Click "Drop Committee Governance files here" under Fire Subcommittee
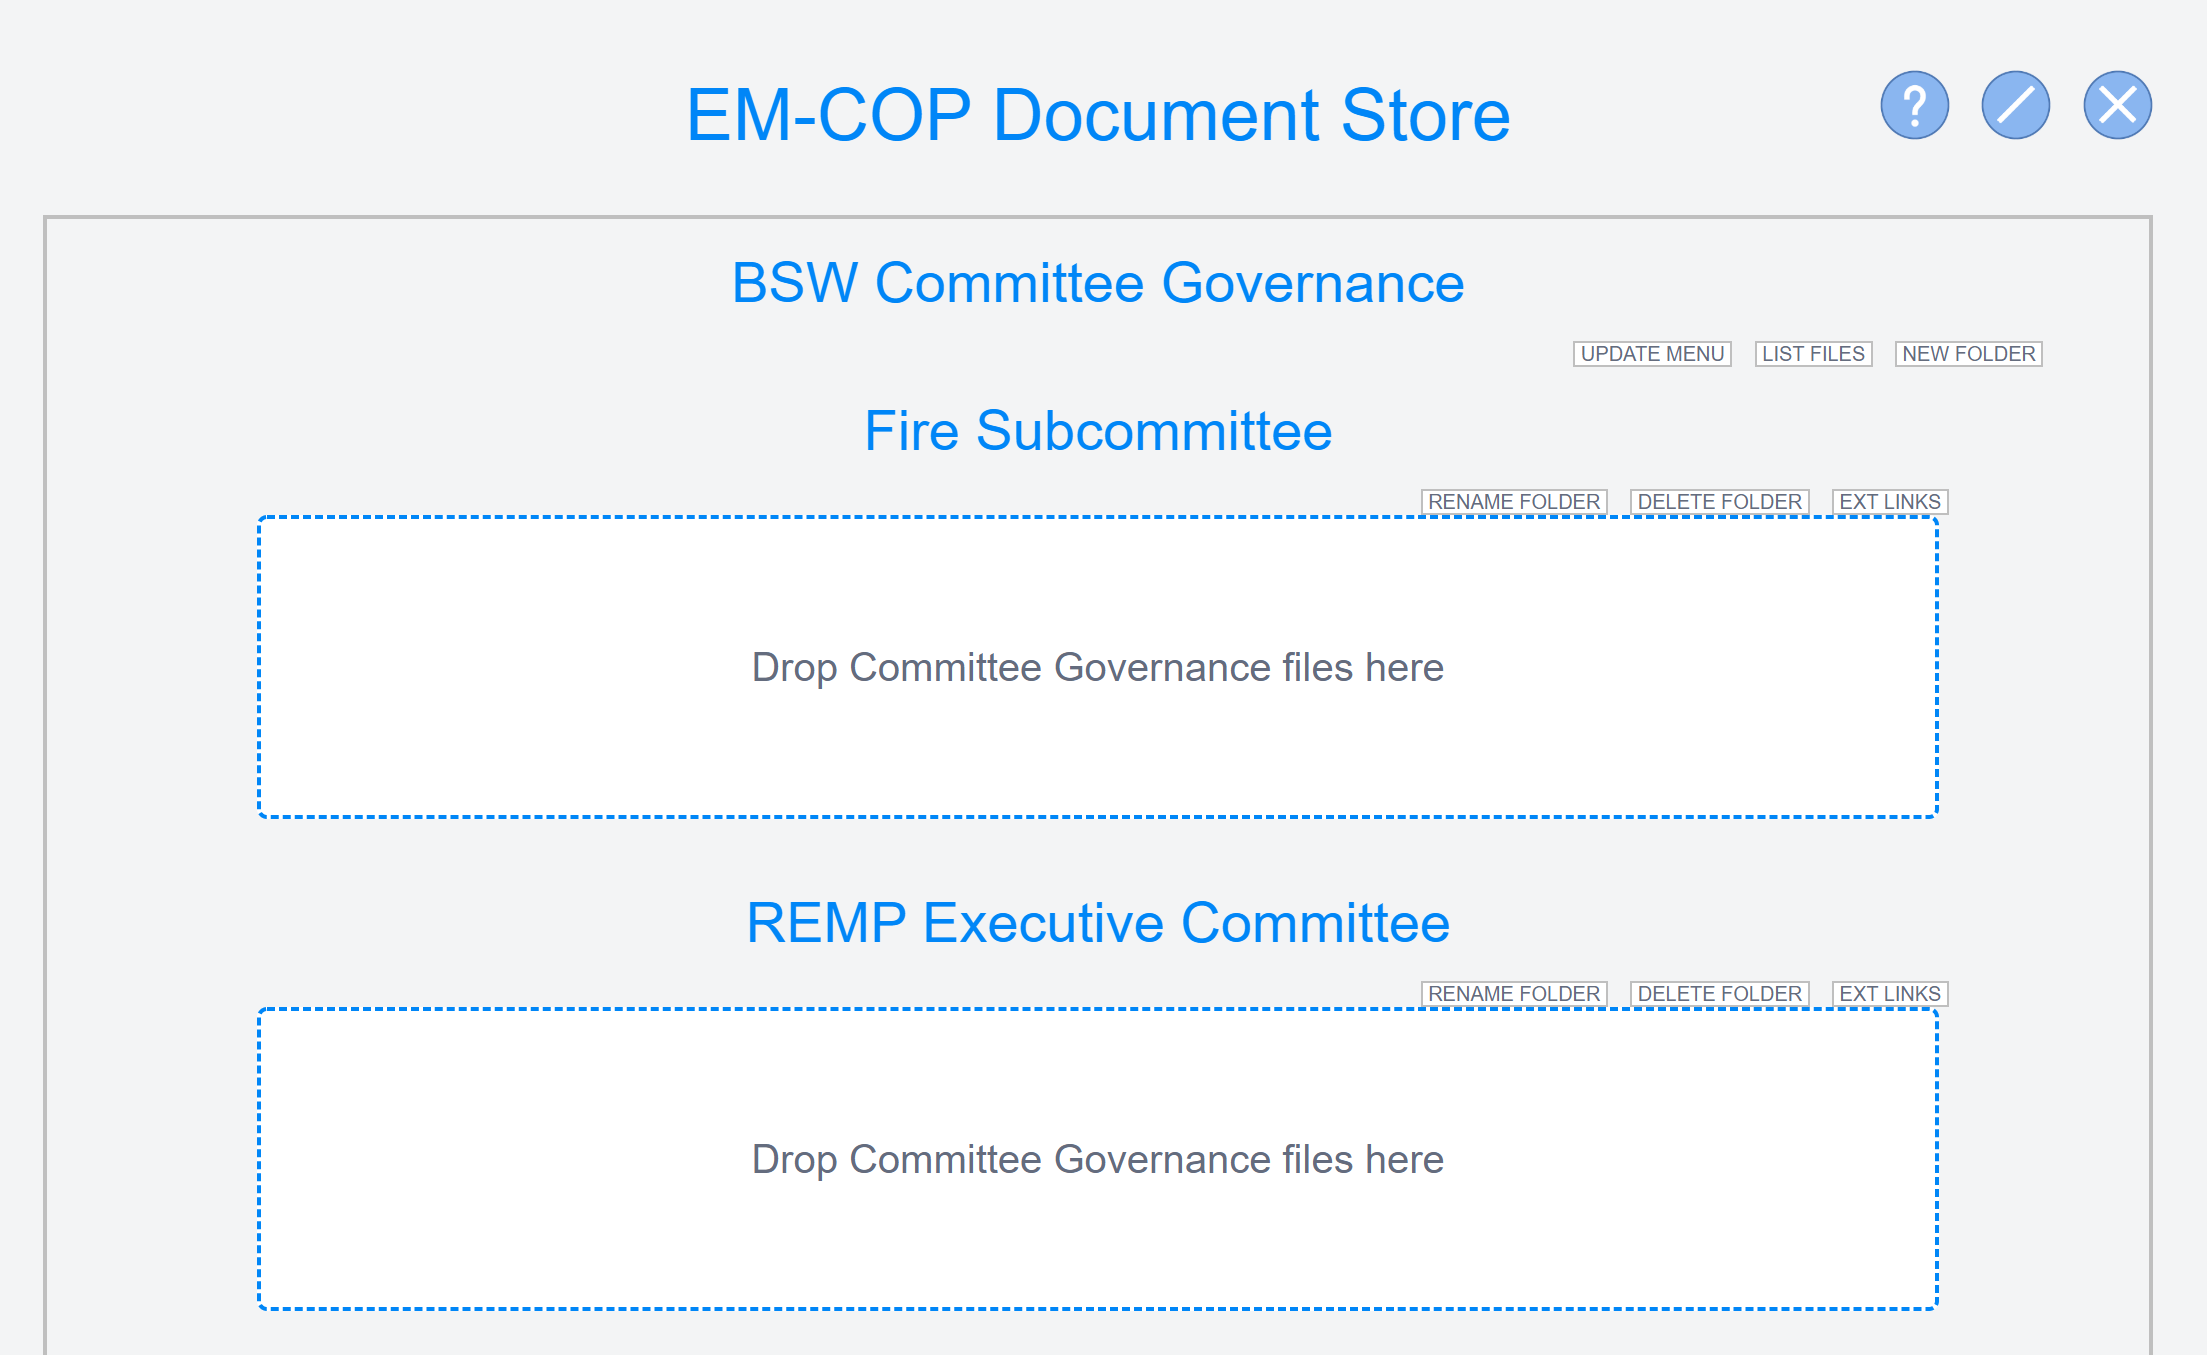2207x1355 pixels. point(1098,667)
